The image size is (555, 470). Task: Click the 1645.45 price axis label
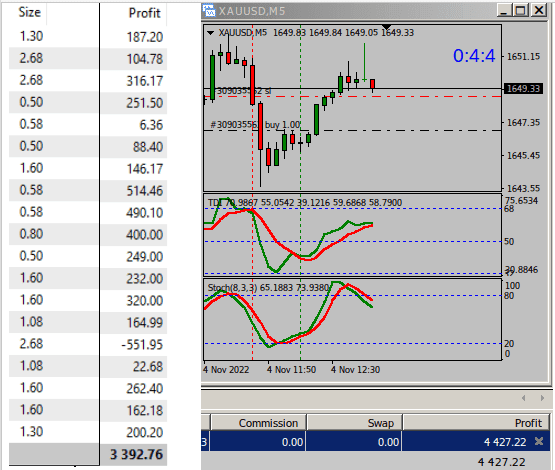coord(523,155)
